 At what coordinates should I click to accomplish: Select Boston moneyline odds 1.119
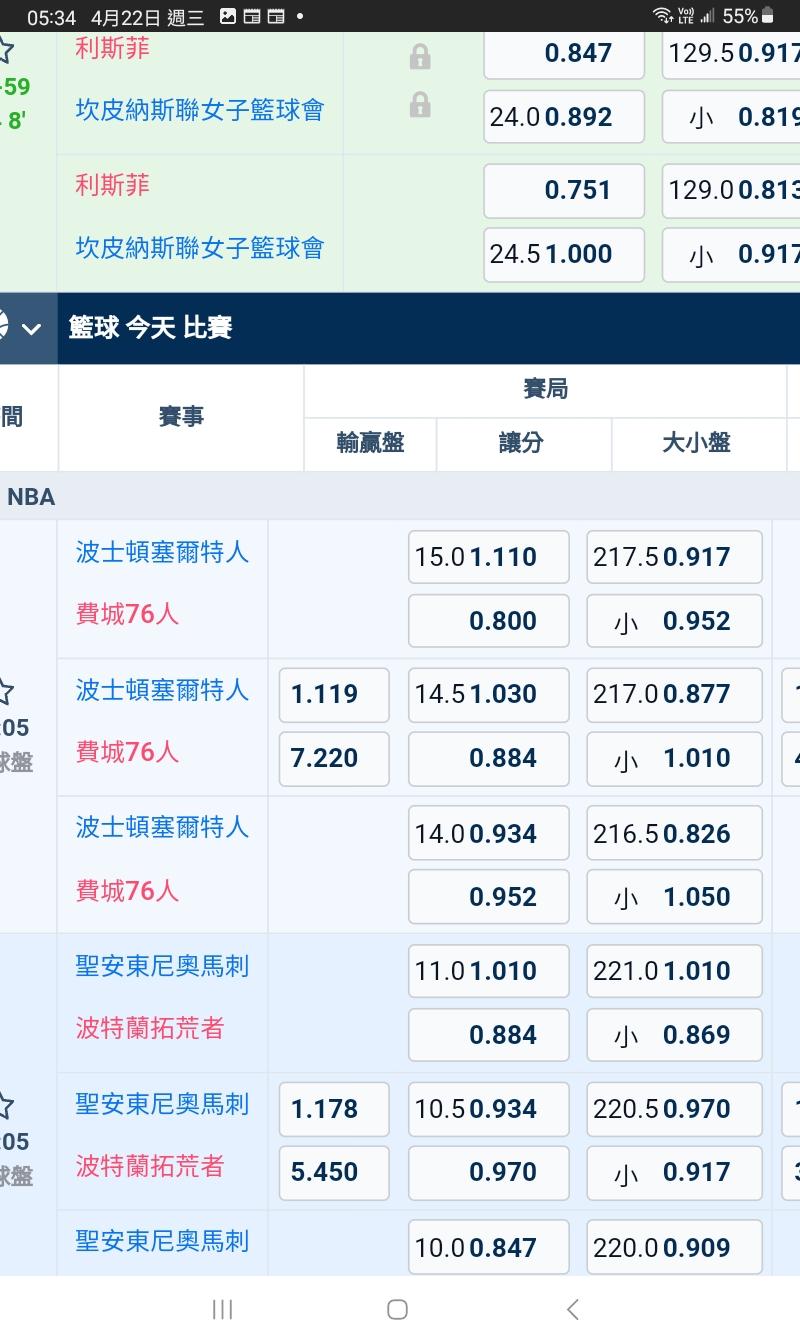[x=334, y=694]
